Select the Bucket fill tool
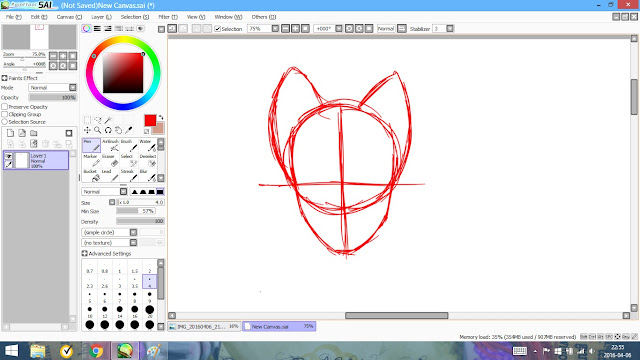 coord(91,176)
